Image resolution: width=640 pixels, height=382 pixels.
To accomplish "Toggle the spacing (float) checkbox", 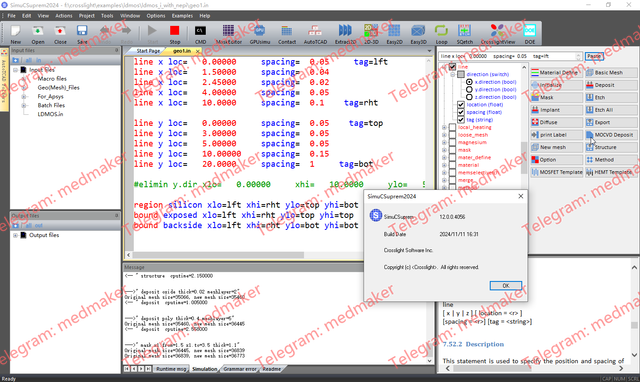I will click(x=461, y=112).
